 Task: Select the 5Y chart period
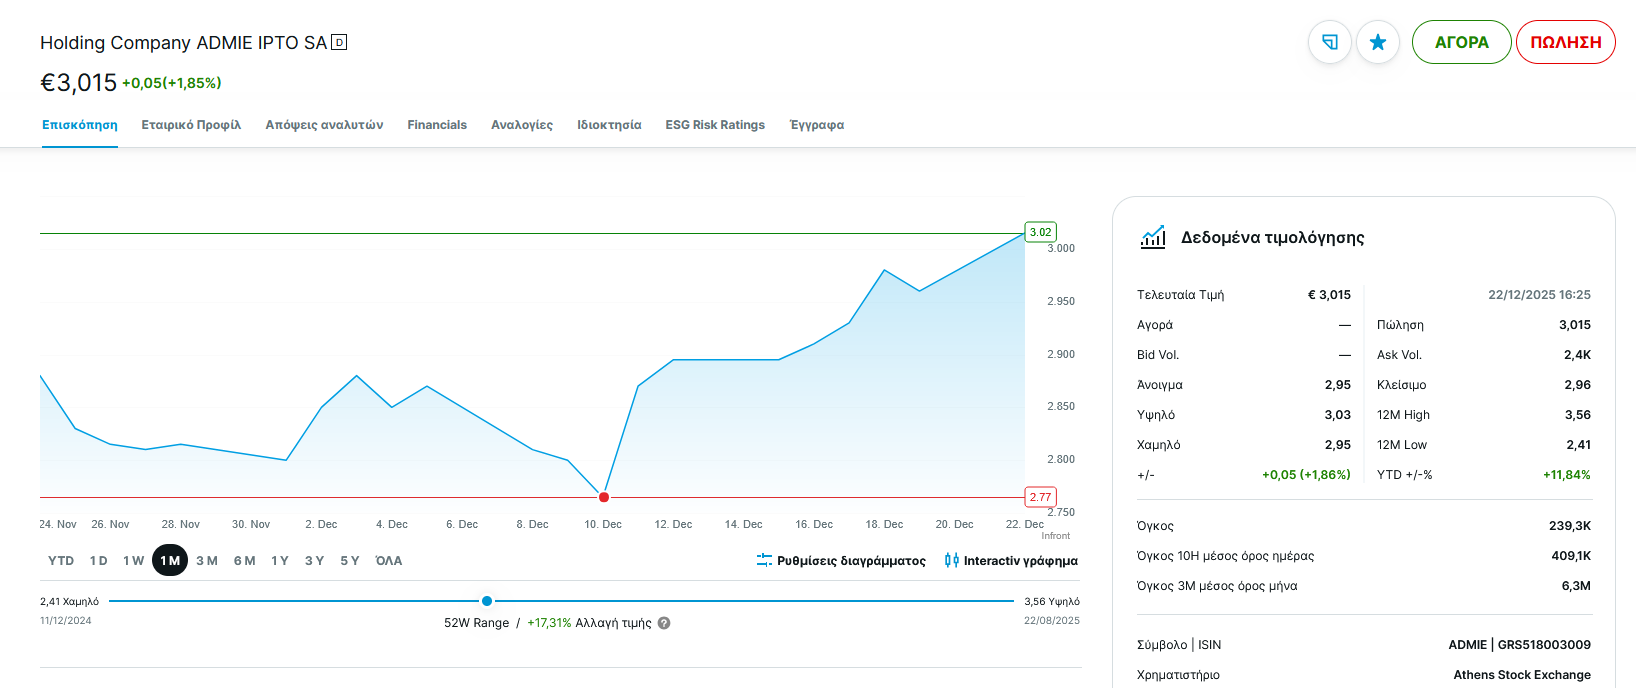[x=350, y=561]
